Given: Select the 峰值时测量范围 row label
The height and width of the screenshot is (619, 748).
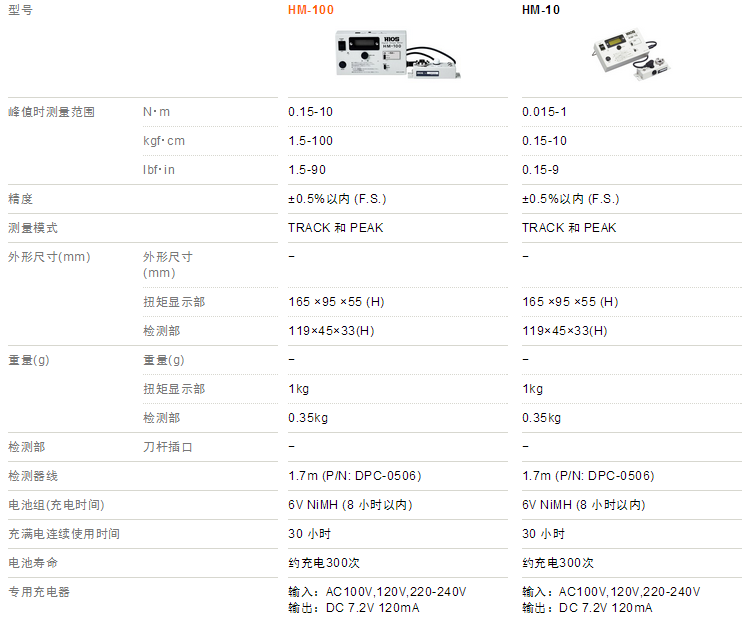Looking at the screenshot, I should [x=52, y=112].
